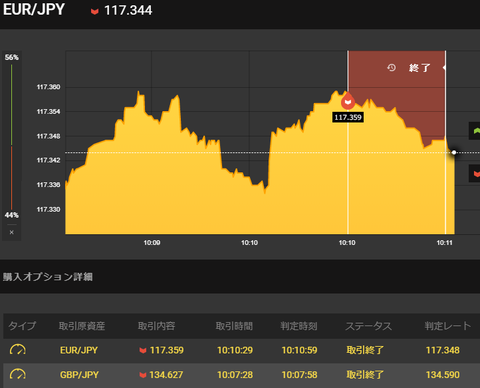Click the 判定時刻 column header
The image size is (480, 388).
point(299,326)
